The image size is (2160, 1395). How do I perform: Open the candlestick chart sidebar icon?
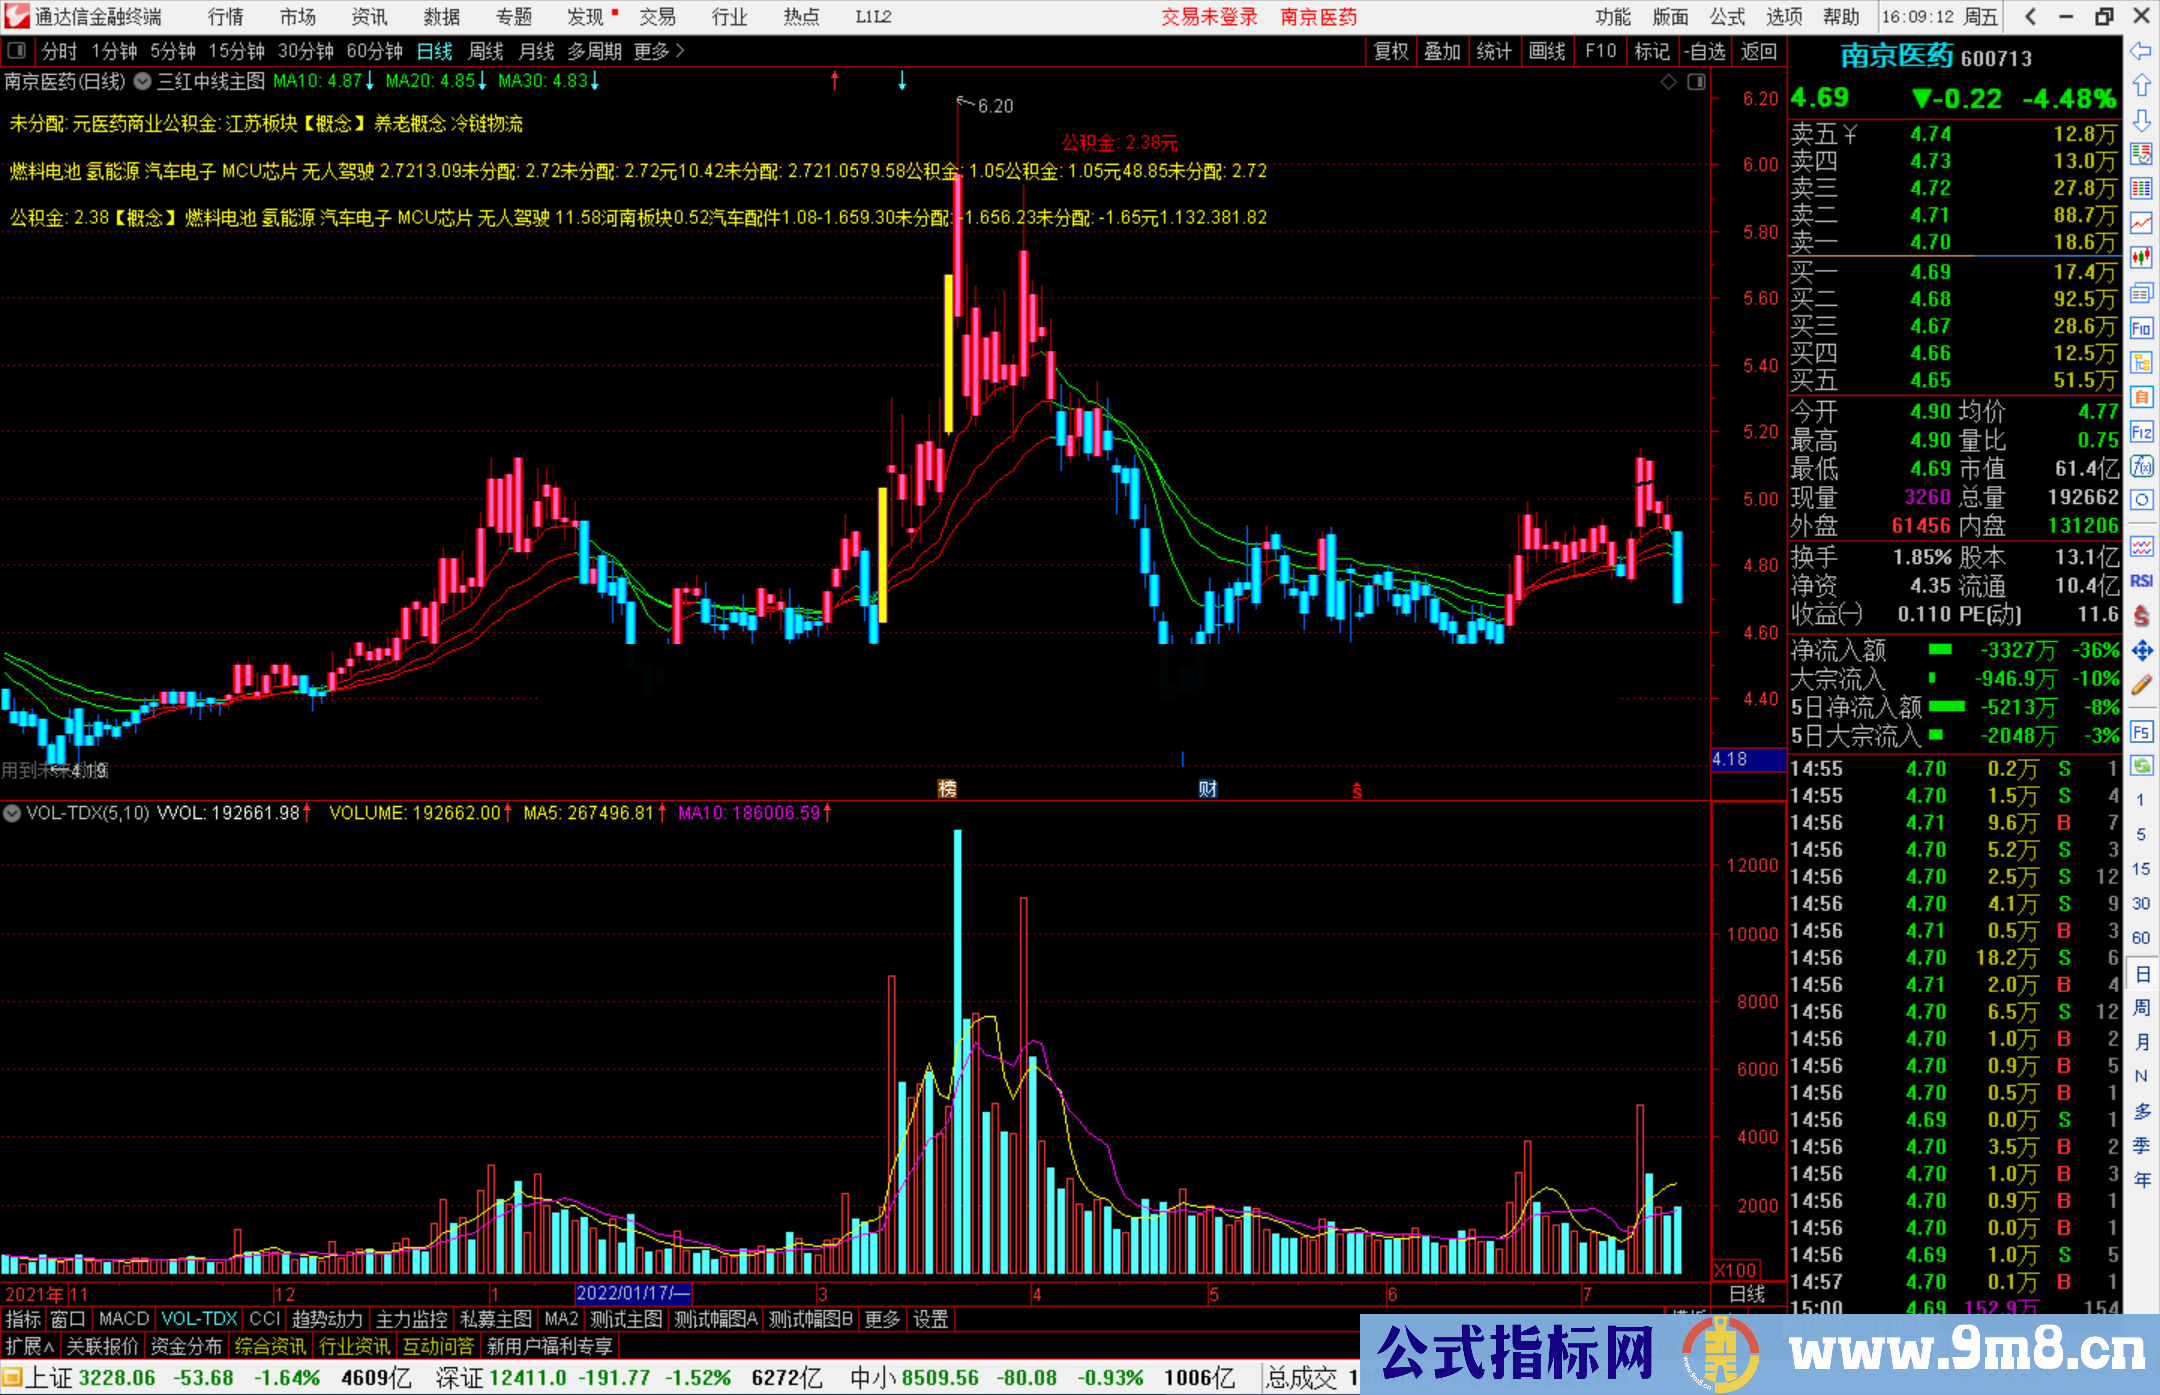click(2140, 257)
